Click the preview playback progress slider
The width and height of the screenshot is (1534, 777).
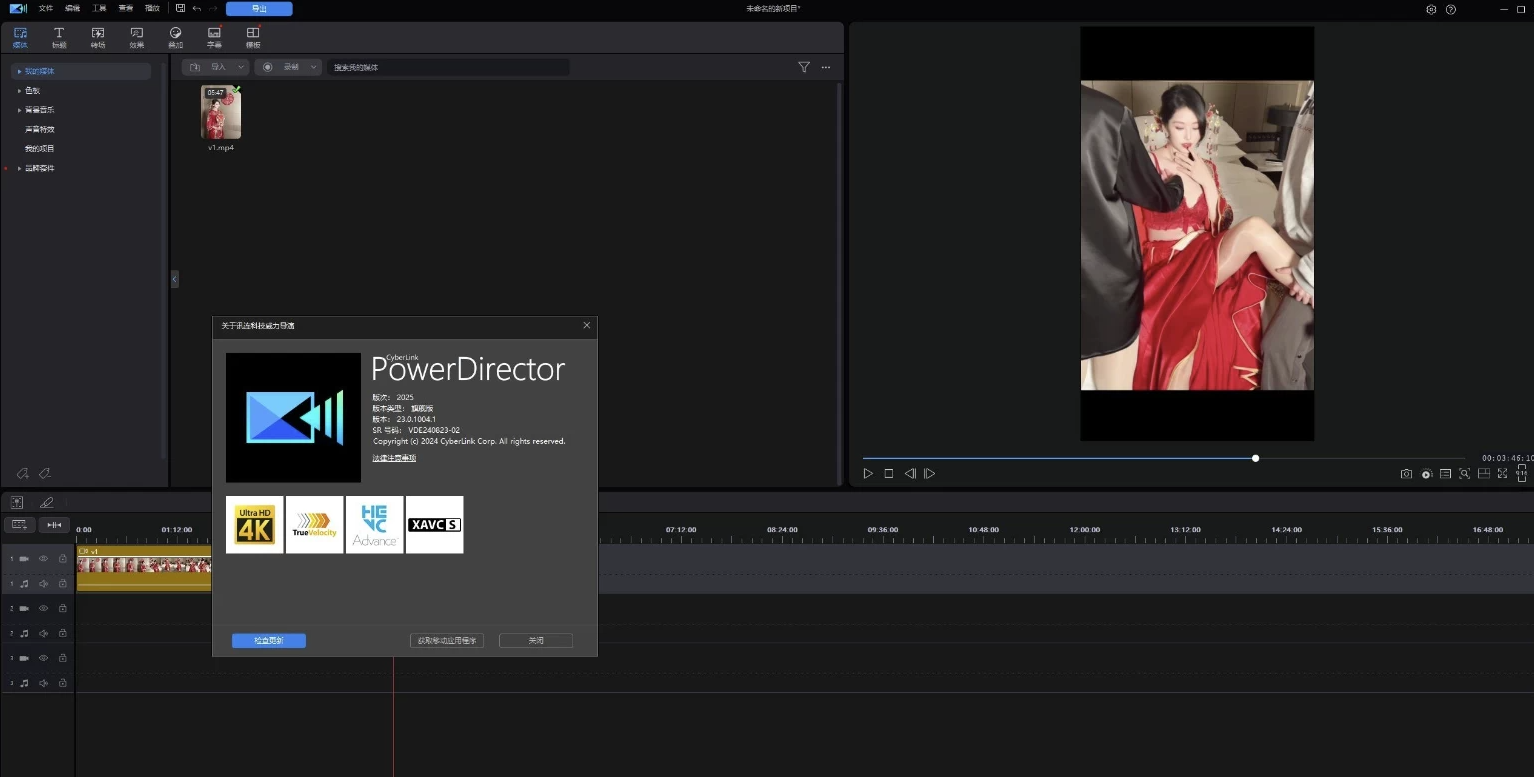[1255, 458]
